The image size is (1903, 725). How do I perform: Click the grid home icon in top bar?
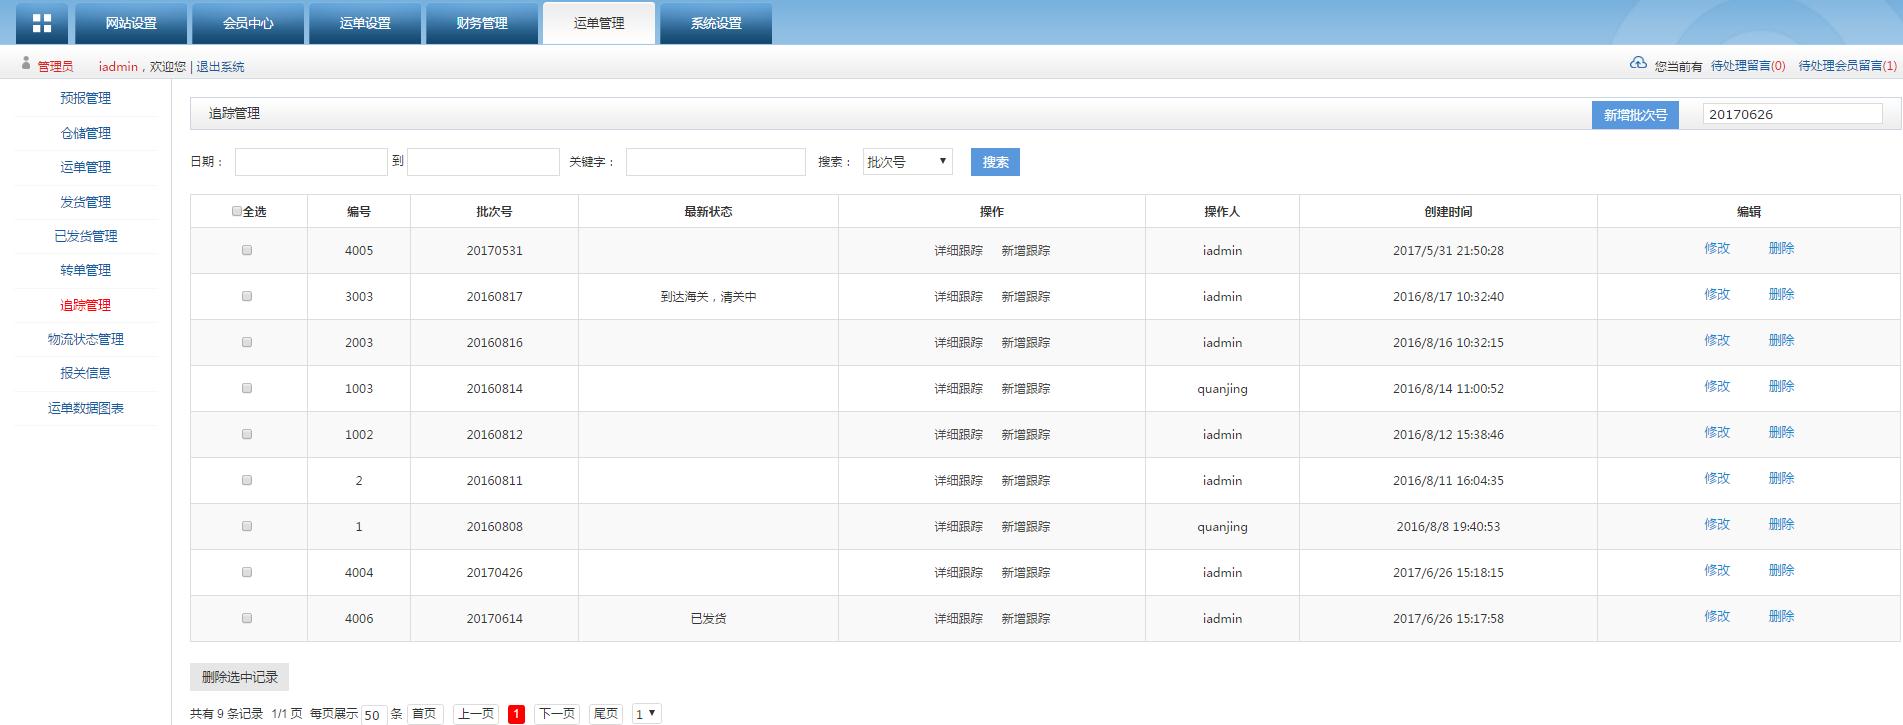click(42, 23)
